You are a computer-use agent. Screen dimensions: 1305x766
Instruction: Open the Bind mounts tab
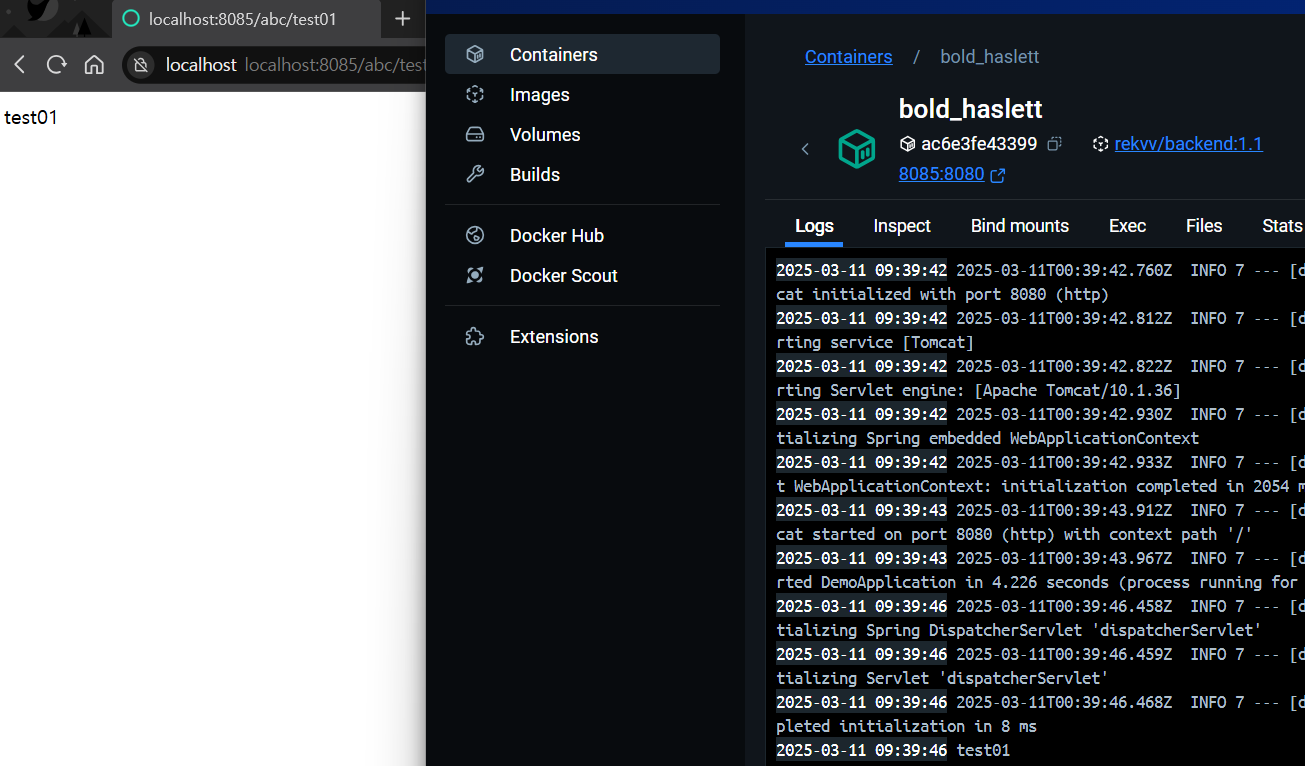(x=1020, y=226)
